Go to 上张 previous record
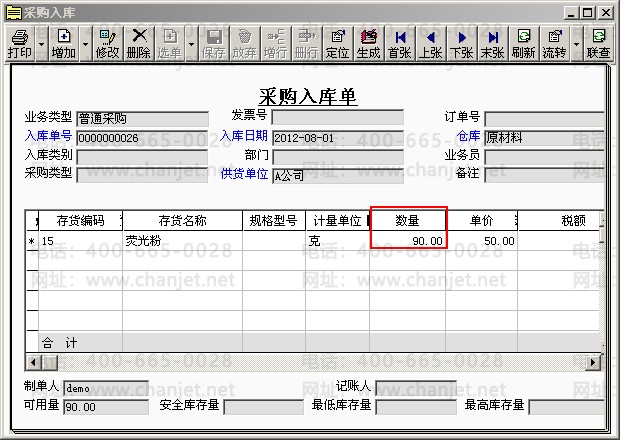Image resolution: width=621 pixels, height=440 pixels. pyautogui.click(x=431, y=44)
